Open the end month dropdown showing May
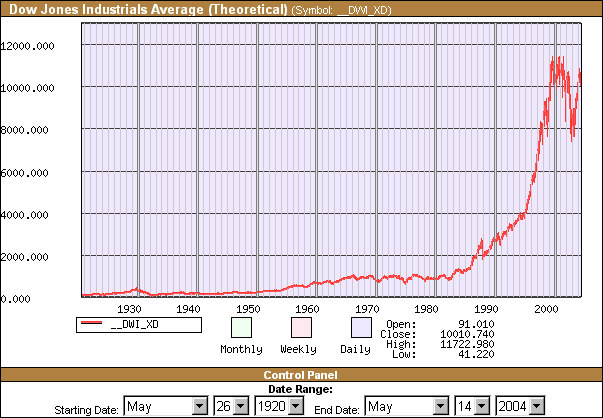This screenshot has height=418, width=603. (x=406, y=406)
